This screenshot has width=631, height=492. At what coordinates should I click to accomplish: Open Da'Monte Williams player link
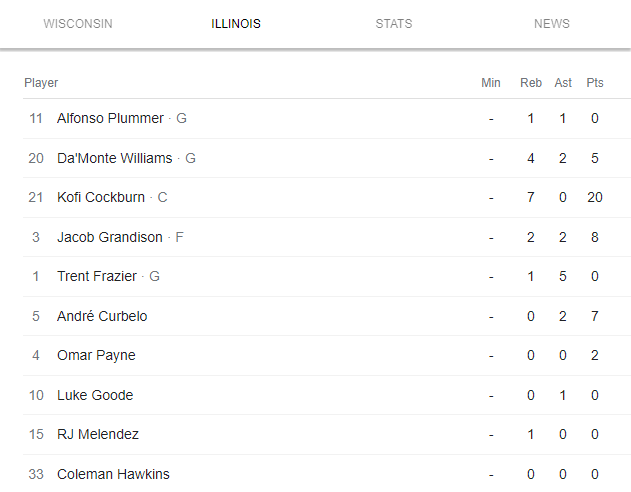[114, 158]
